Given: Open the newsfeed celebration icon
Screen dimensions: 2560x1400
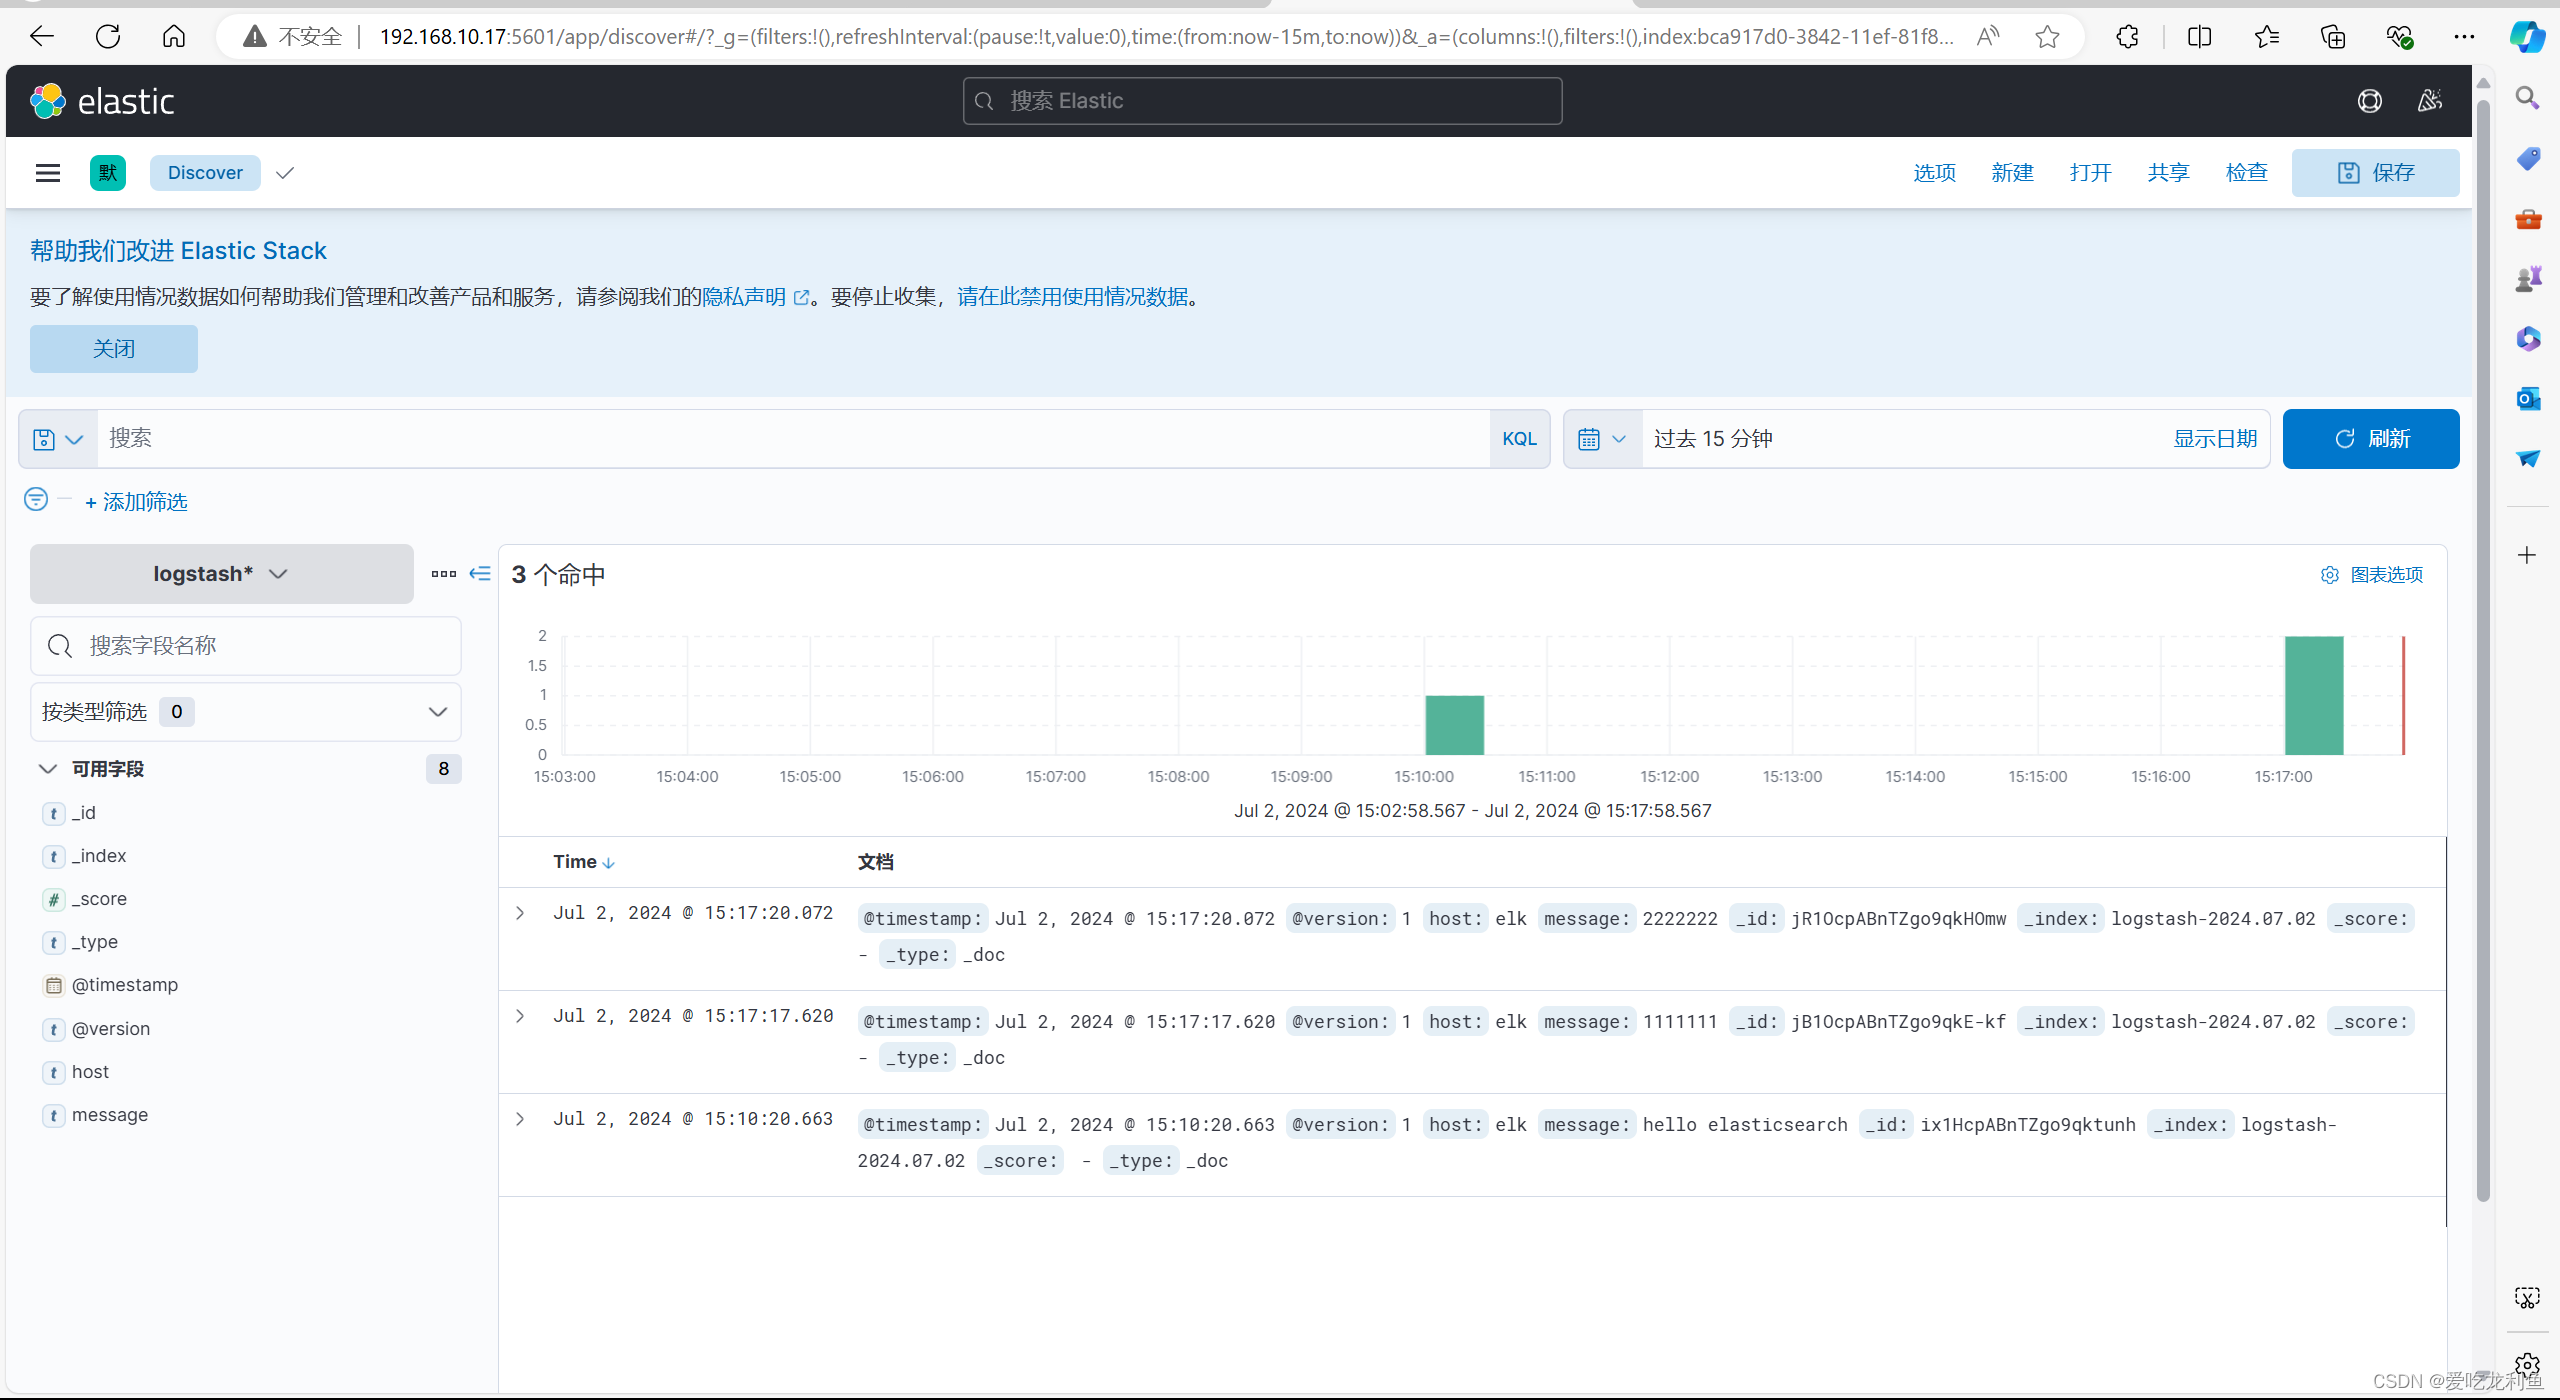Looking at the screenshot, I should point(2429,101).
